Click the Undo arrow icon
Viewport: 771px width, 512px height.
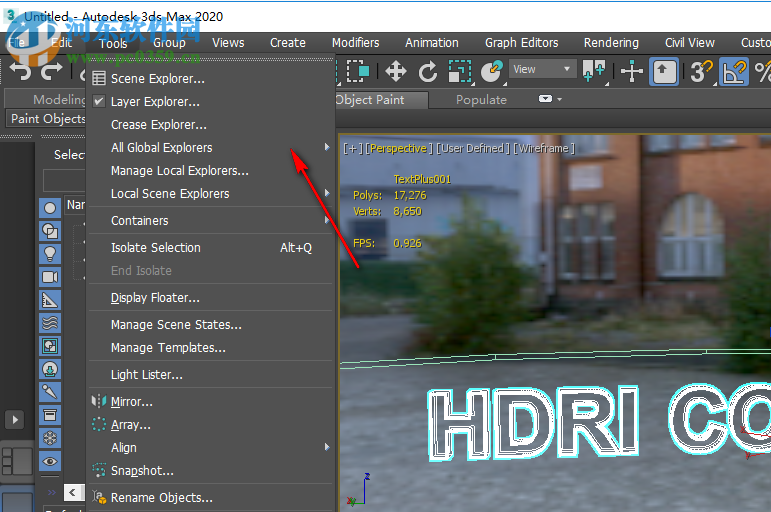(x=21, y=72)
